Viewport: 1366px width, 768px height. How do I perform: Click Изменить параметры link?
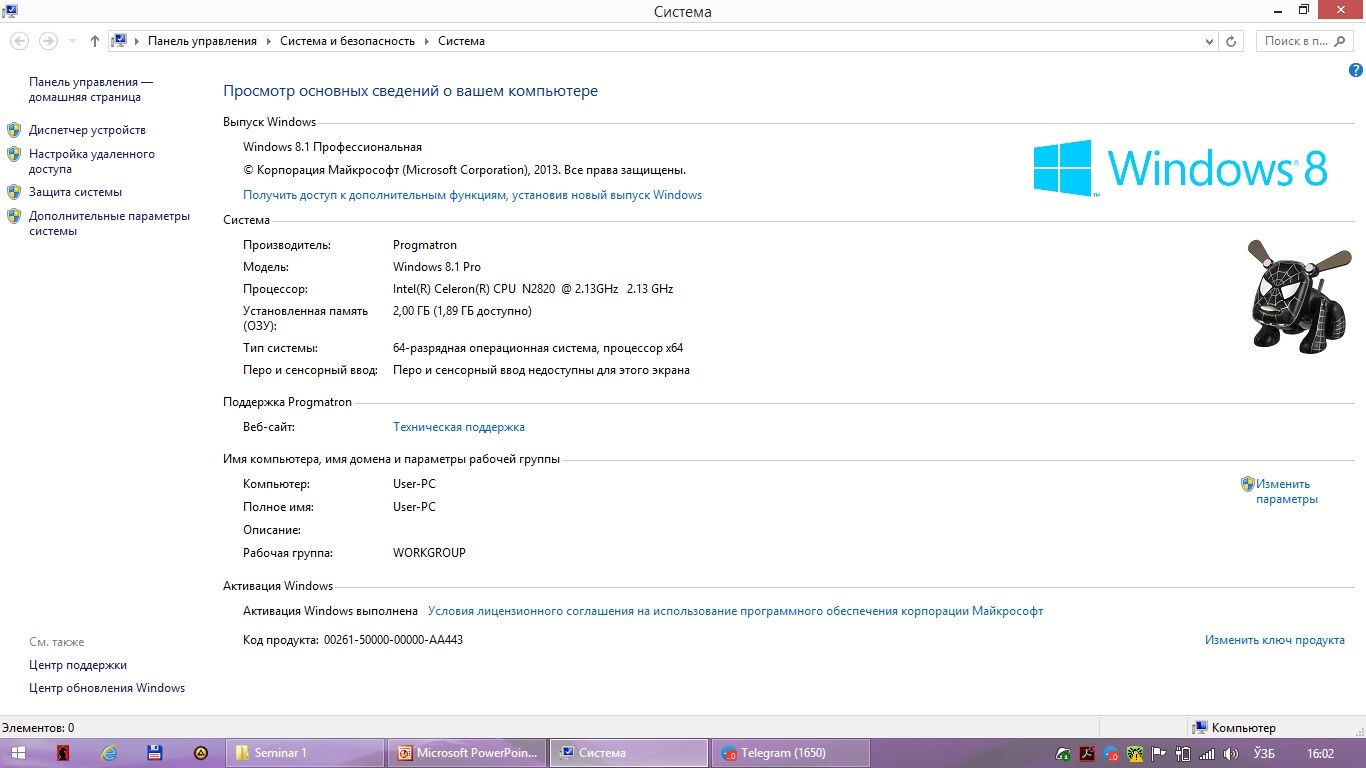[1287, 491]
